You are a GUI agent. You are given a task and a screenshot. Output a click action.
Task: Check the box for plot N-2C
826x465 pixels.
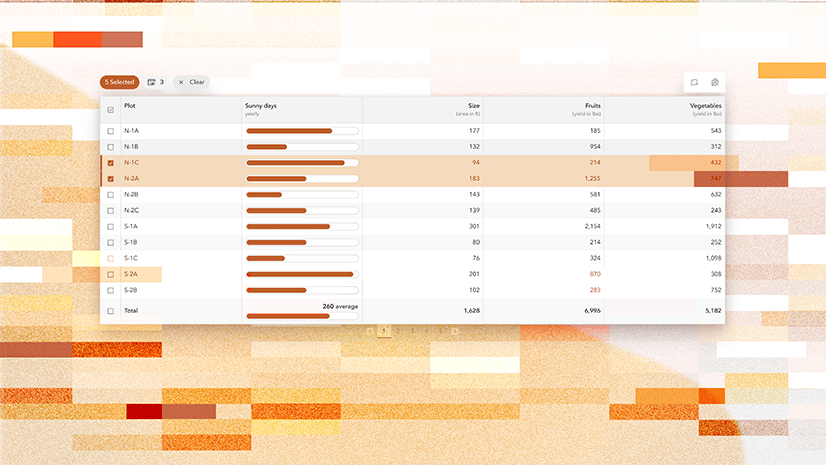[111, 211]
